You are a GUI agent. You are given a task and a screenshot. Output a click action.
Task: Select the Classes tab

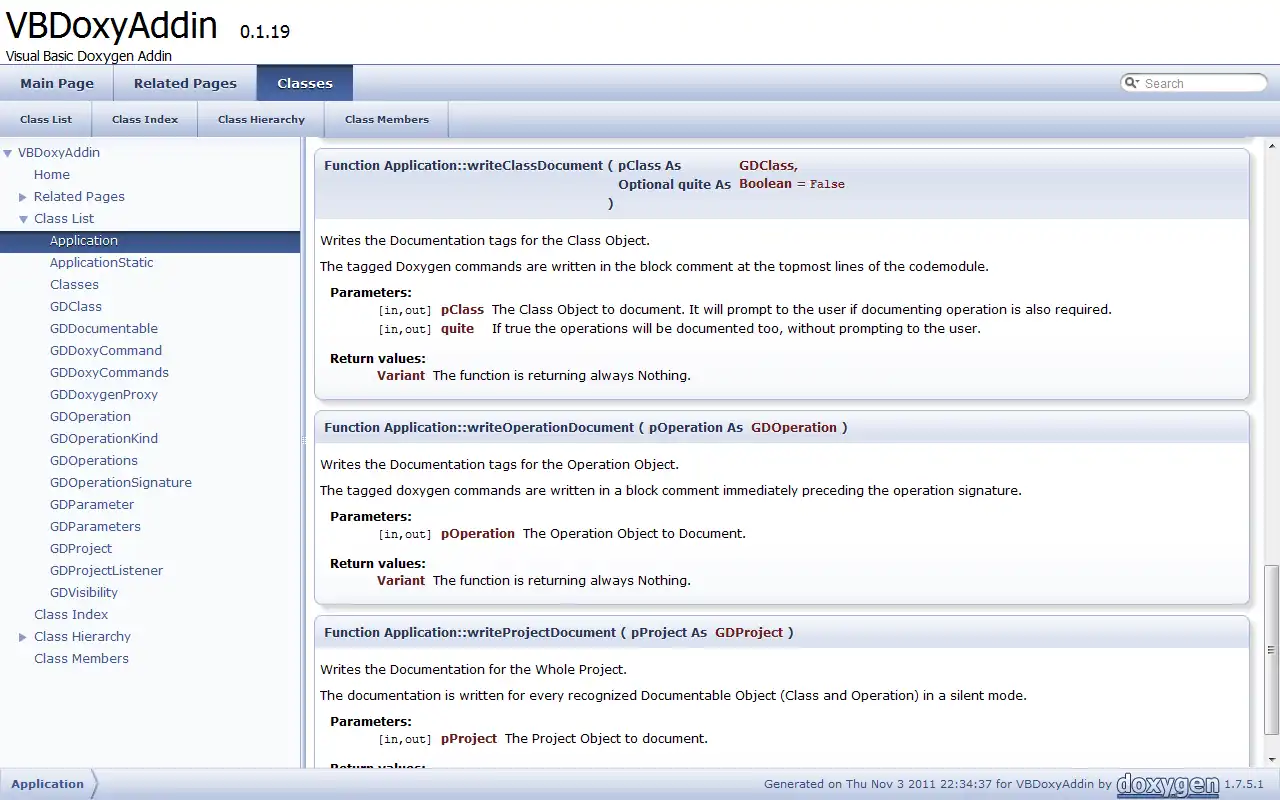click(305, 83)
